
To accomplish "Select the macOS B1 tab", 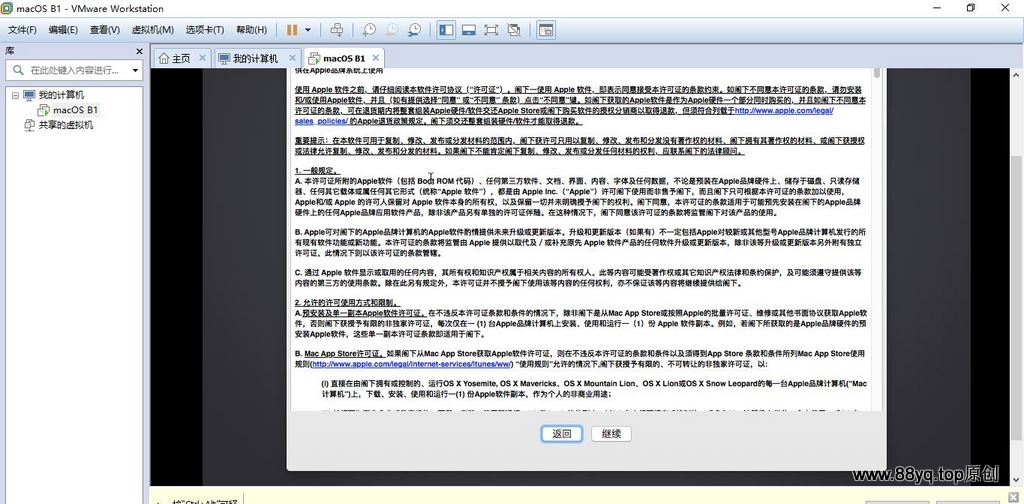I will (344, 58).
